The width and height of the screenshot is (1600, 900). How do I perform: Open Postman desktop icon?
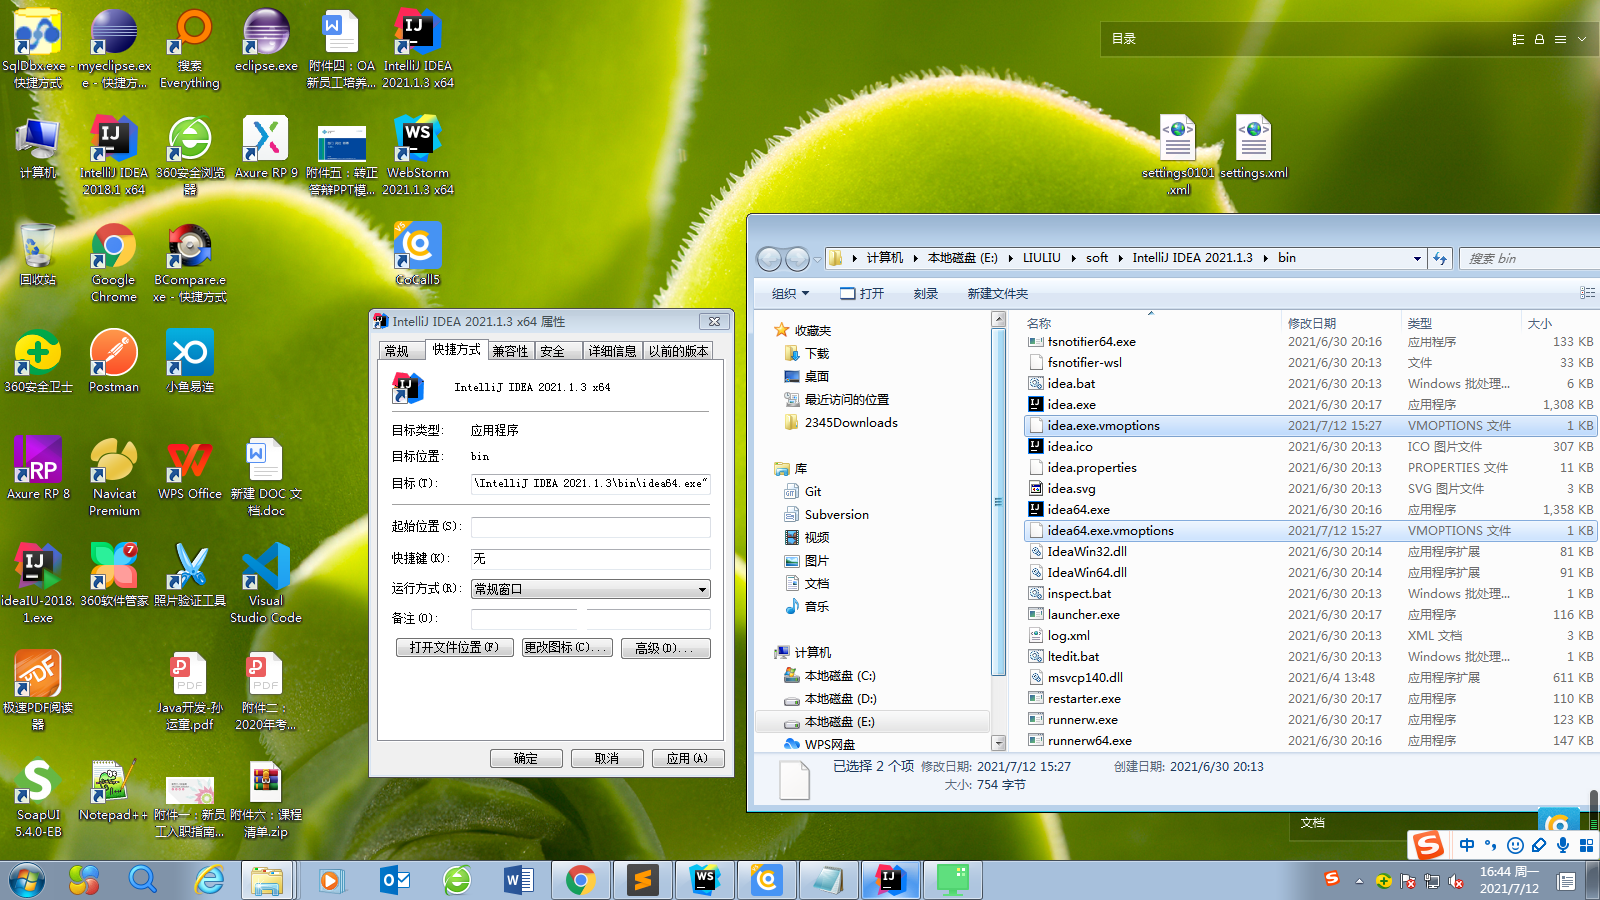point(114,360)
